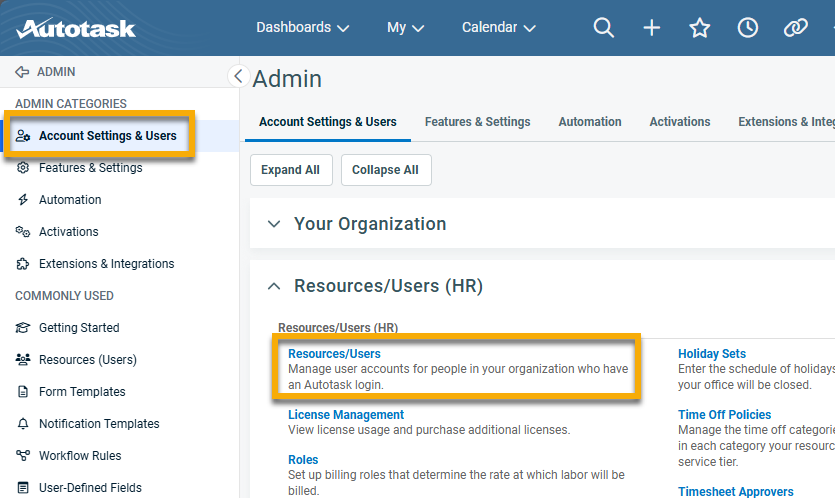The width and height of the screenshot is (835, 498).
Task: Select Automation in sidebar
Action: tap(70, 200)
